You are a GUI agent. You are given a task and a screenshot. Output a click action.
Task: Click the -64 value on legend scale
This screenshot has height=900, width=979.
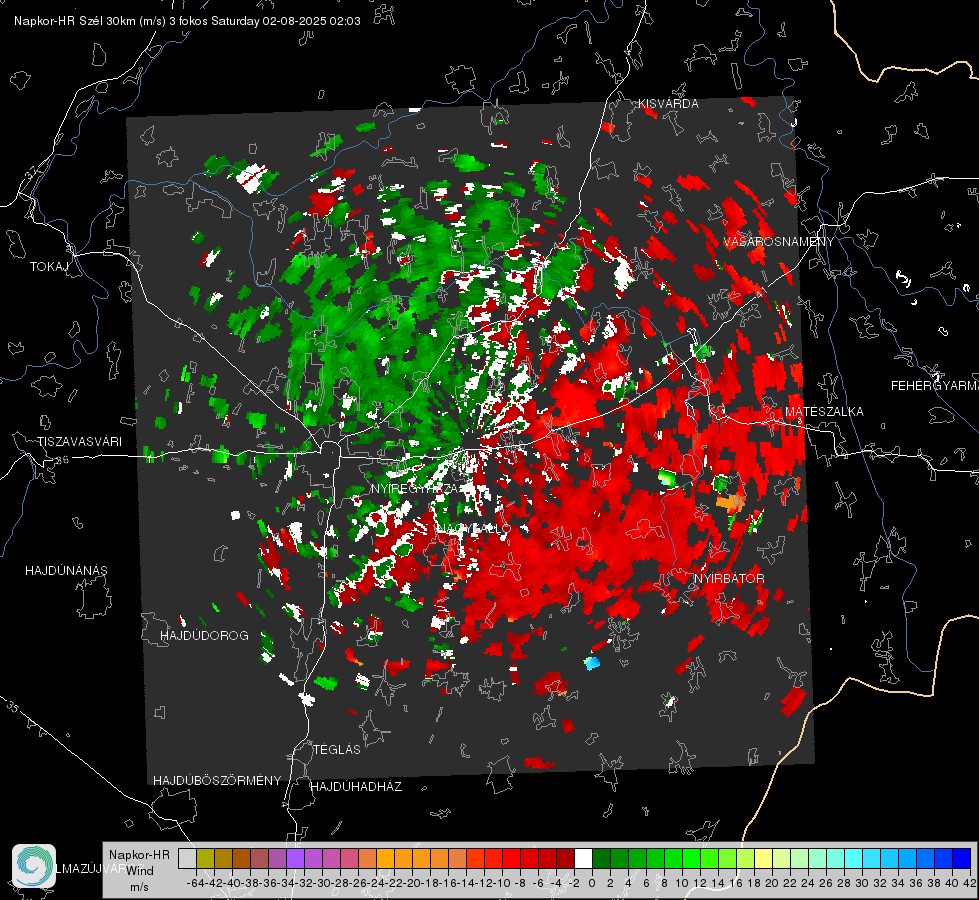click(x=195, y=883)
